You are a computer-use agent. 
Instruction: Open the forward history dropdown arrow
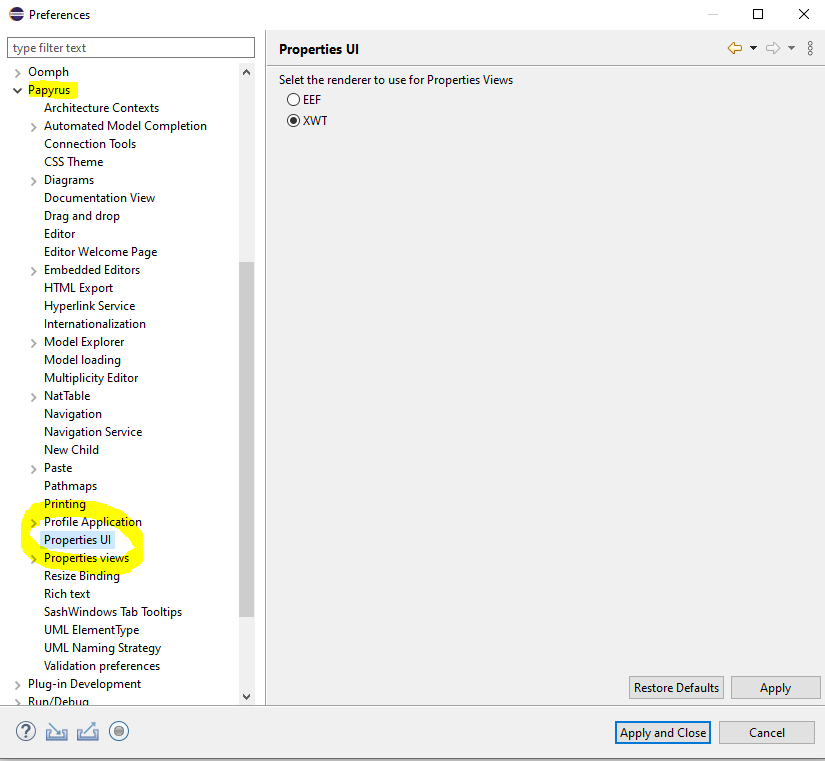(x=791, y=48)
